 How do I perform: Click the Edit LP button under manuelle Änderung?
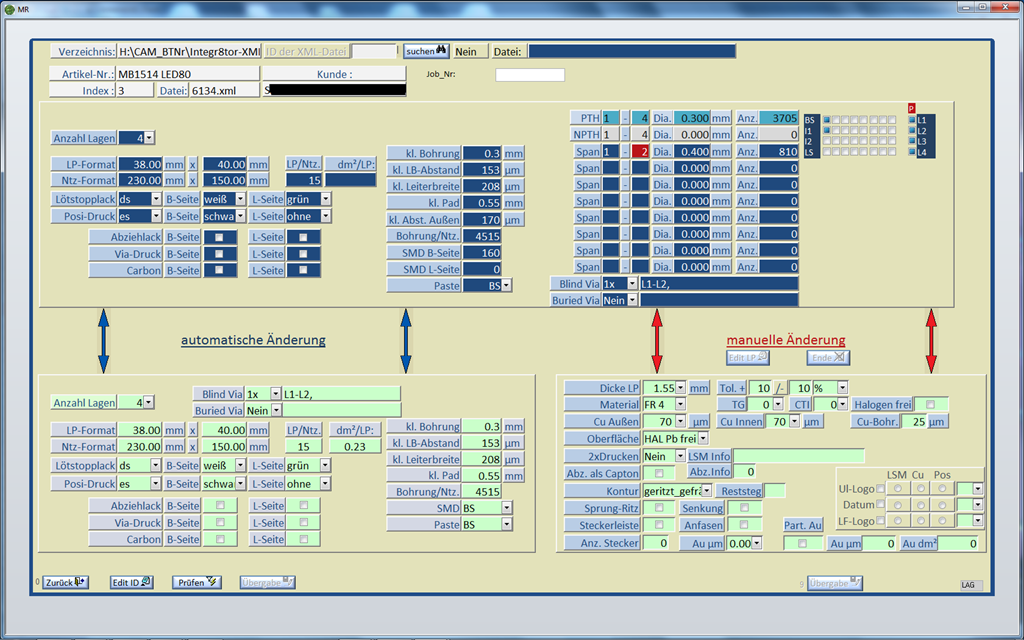point(748,357)
